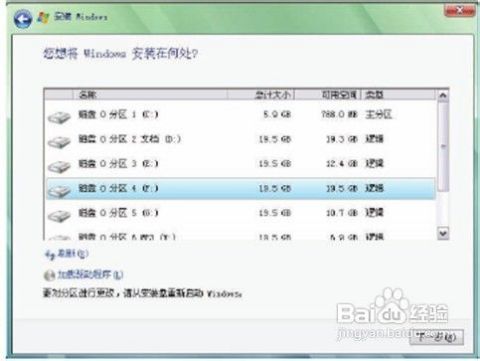Open the Load Driver link
Screen dimensions: 480x361
(90, 275)
